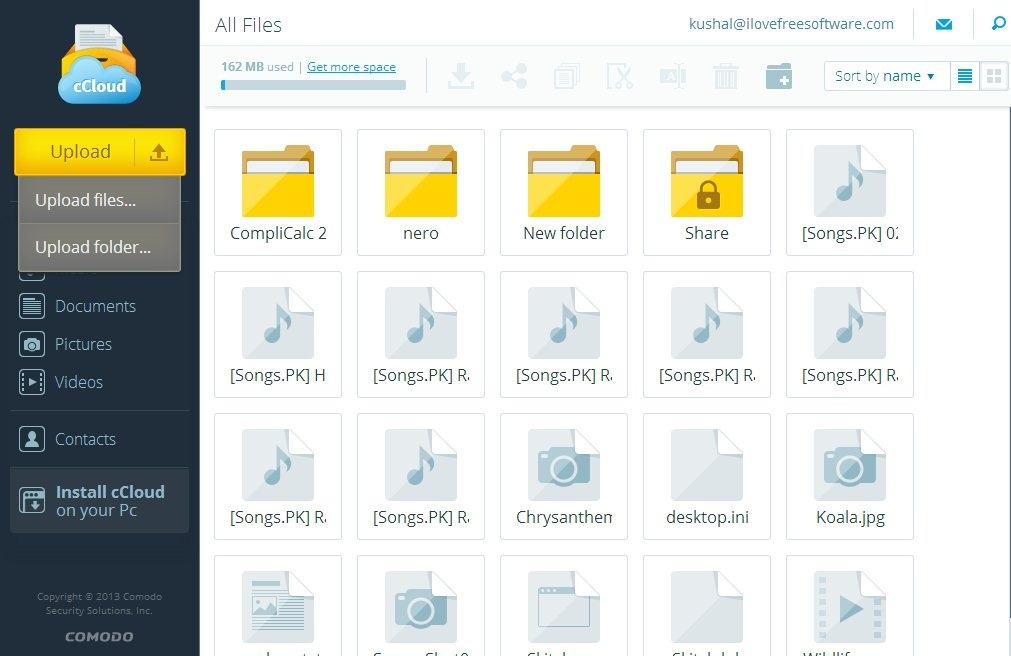Click the yellow Upload button
This screenshot has width=1011, height=656.
[x=100, y=152]
